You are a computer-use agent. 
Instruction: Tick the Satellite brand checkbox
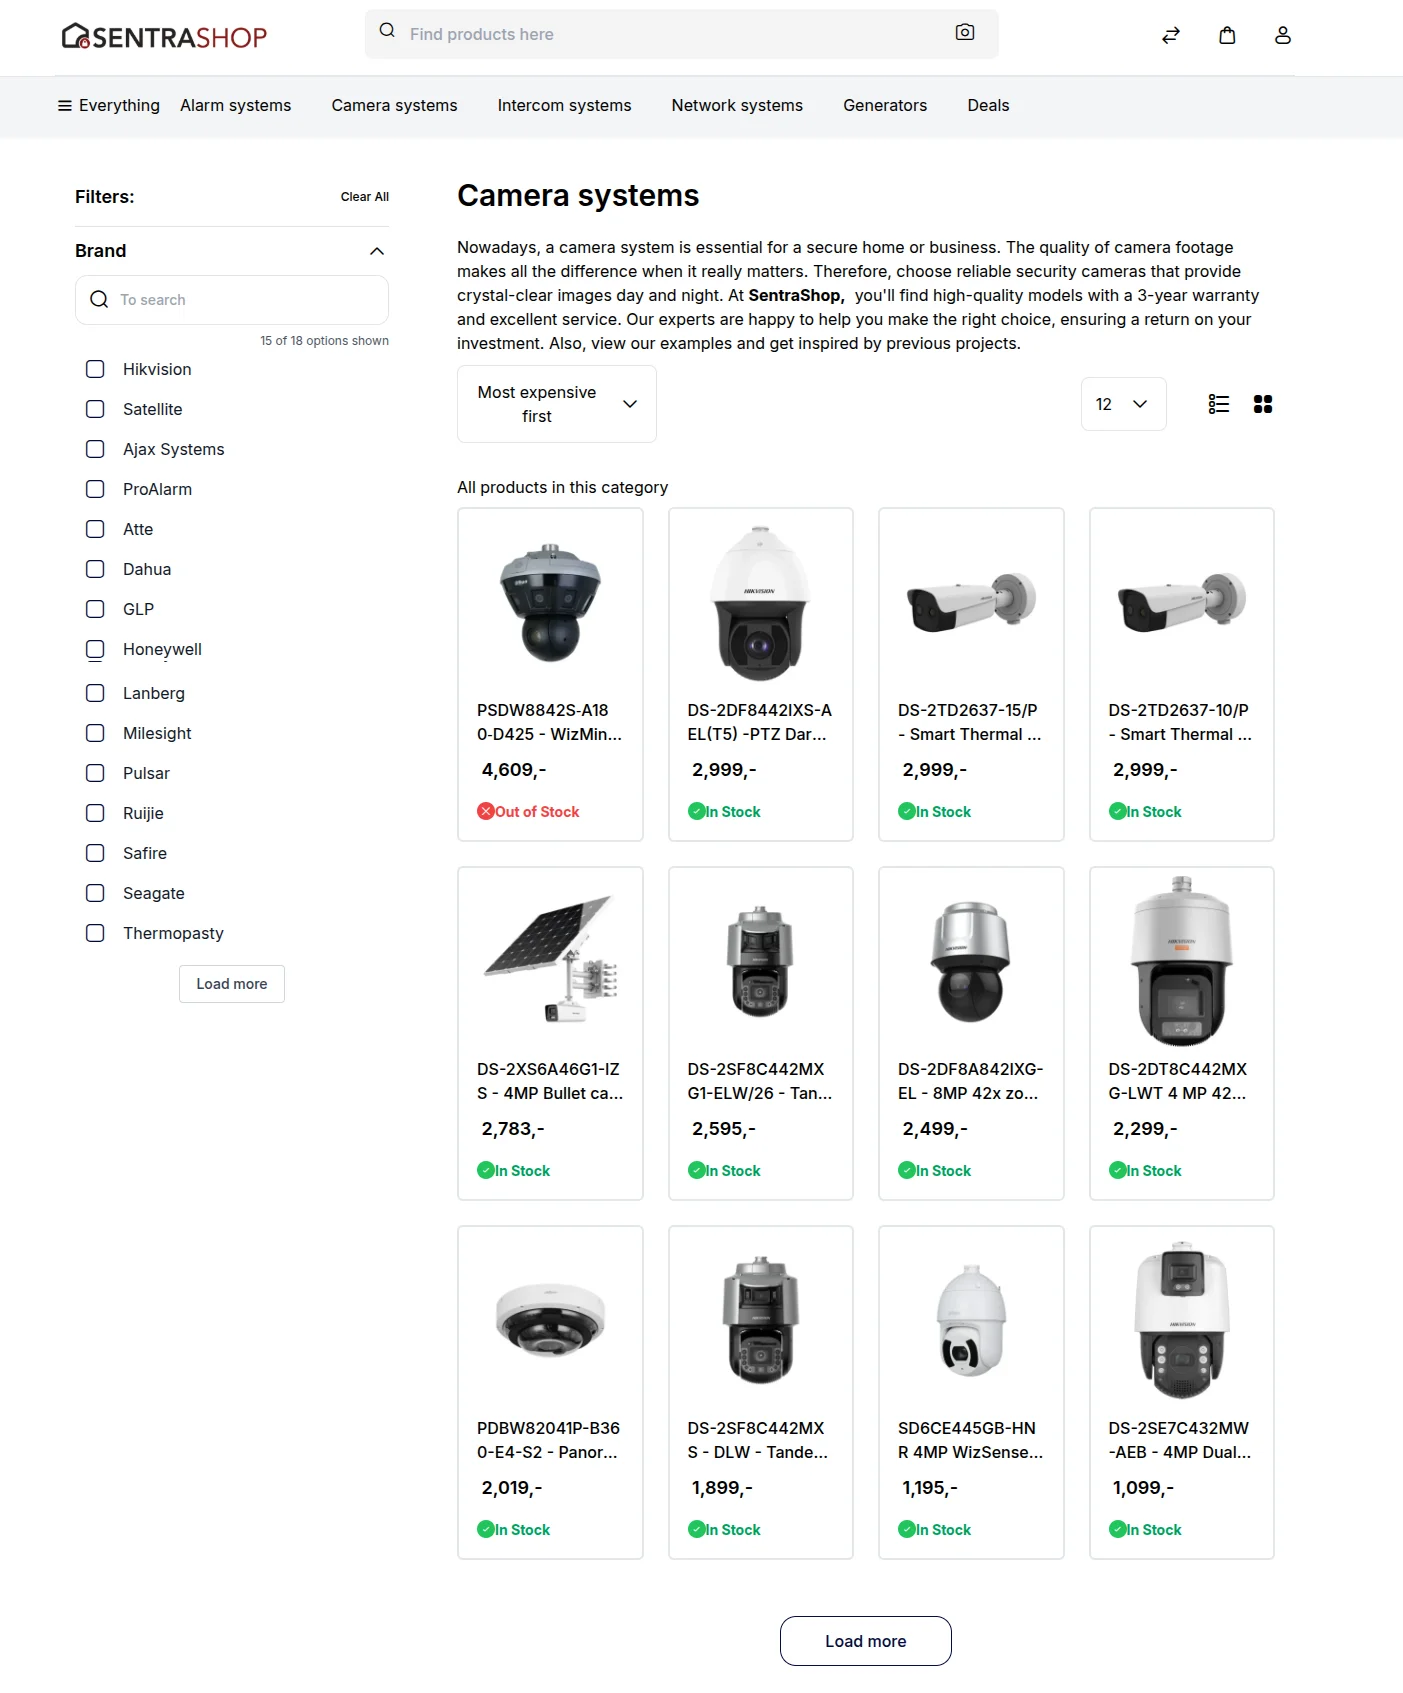coord(95,409)
